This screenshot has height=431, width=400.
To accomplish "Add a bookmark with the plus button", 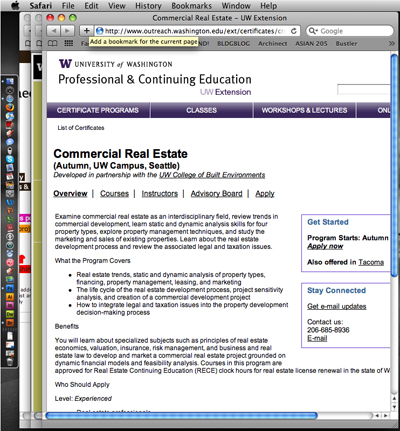I will [86, 31].
